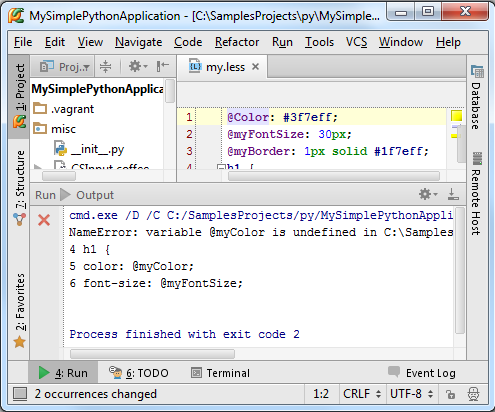Open the Help menu
The height and width of the screenshot is (412, 495).
tap(448, 42)
